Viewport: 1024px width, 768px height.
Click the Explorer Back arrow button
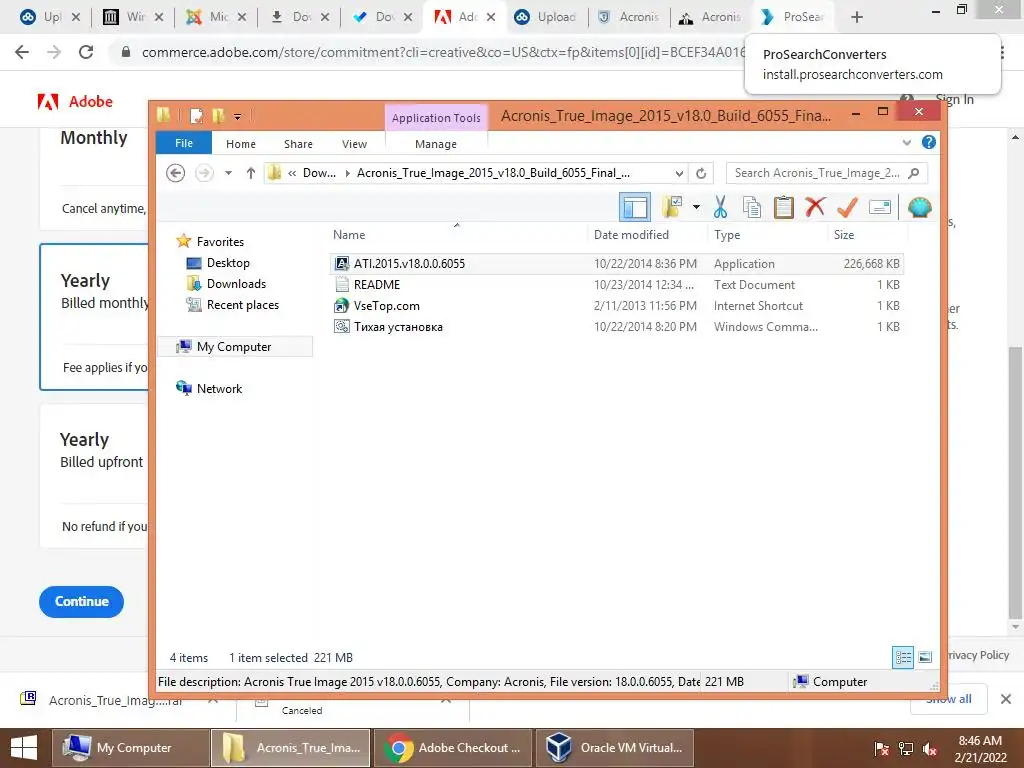[x=175, y=173]
